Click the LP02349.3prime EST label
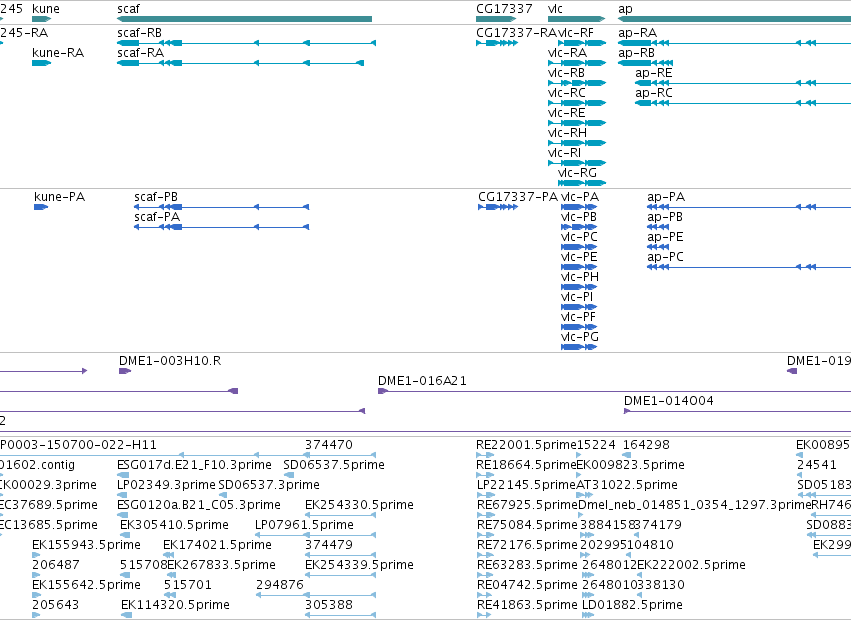851x620 pixels. pos(166,485)
